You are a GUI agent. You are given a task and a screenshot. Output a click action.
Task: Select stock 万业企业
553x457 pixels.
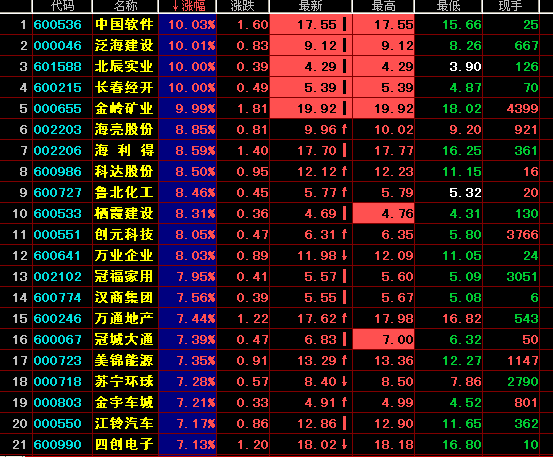pos(124,255)
